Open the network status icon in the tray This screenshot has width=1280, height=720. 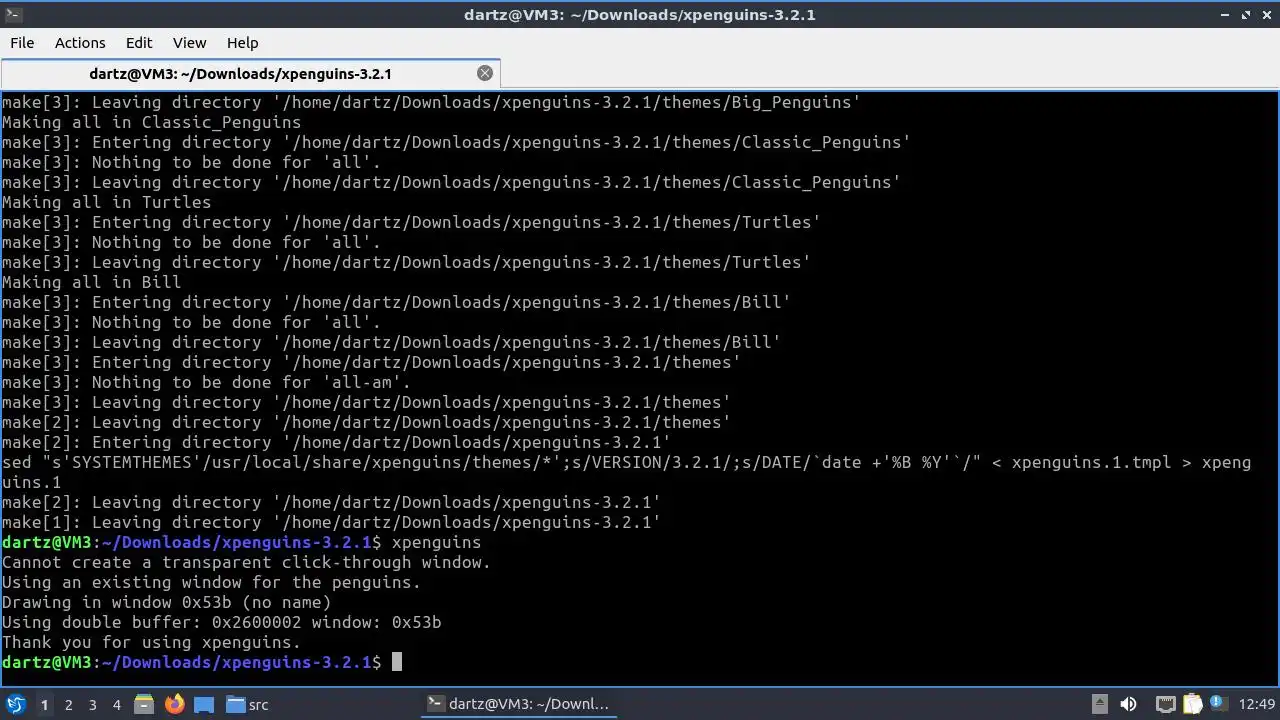tap(1165, 704)
